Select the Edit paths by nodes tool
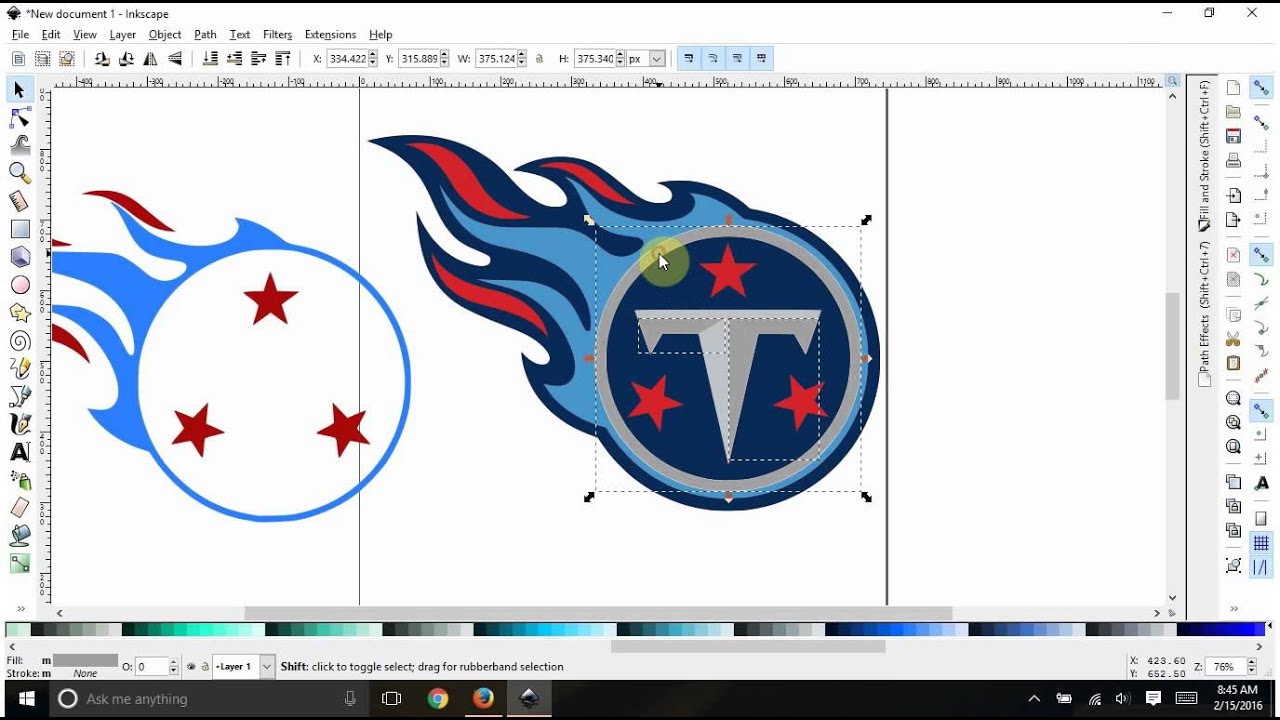Viewport: 1280px width, 720px height. point(19,118)
